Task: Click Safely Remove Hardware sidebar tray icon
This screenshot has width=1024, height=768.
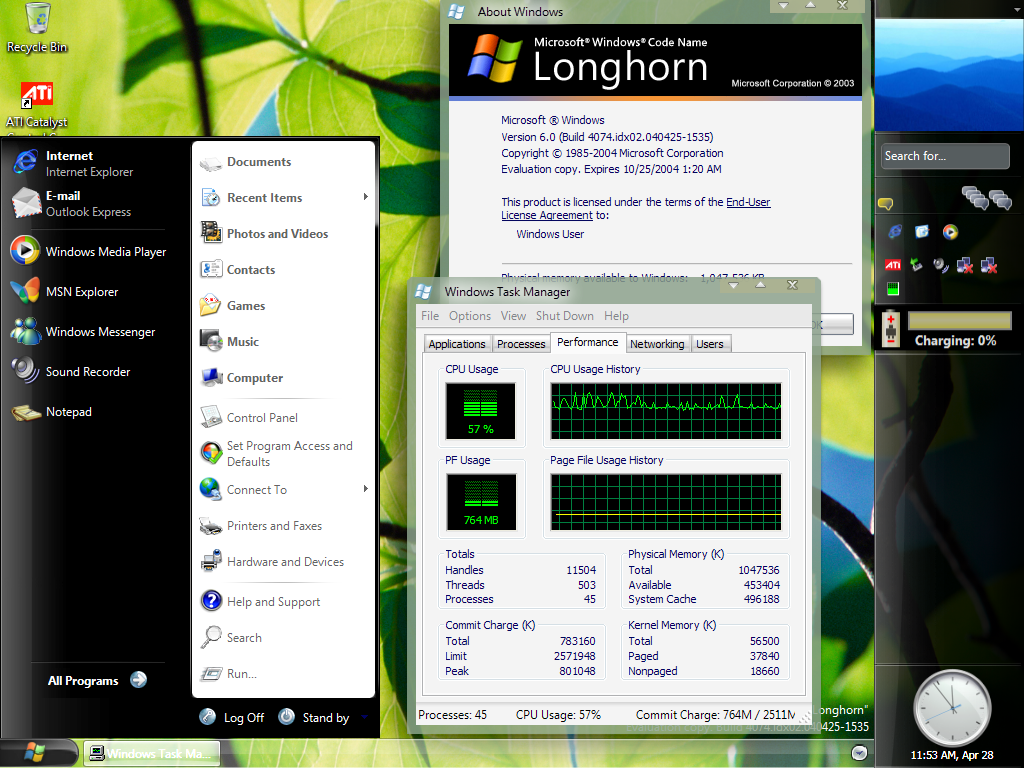Action: point(916,264)
